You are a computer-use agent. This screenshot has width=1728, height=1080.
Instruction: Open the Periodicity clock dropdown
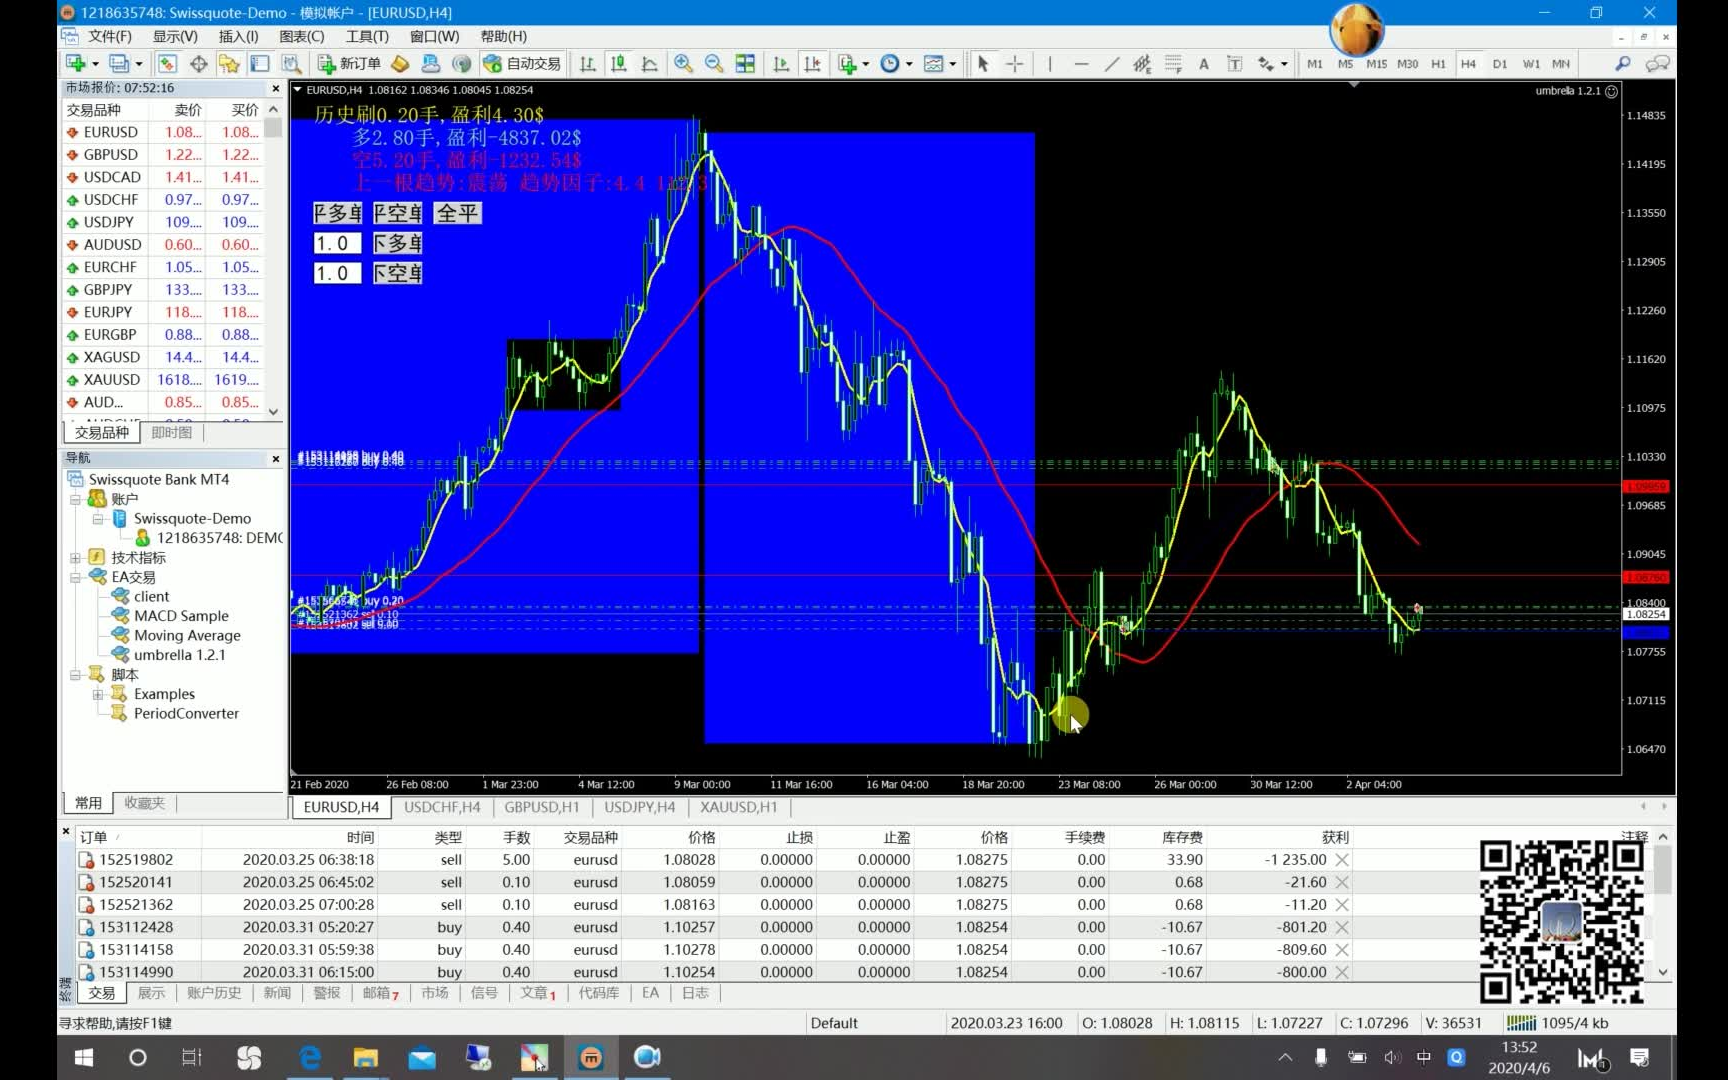tap(896, 63)
